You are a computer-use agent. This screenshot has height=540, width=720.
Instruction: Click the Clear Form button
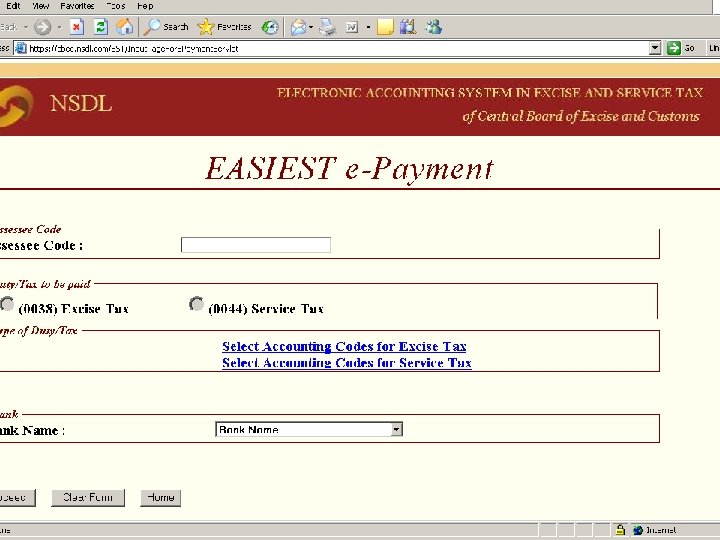[88, 498]
